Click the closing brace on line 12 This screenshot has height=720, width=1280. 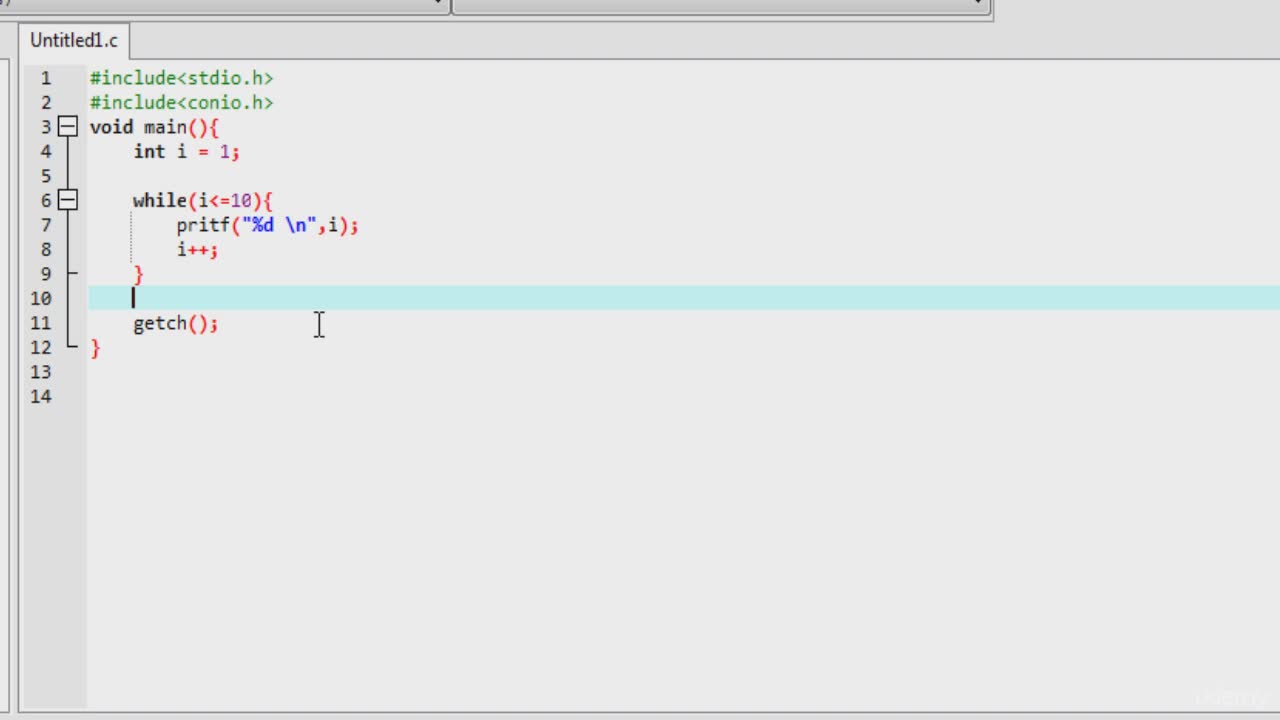coord(95,348)
